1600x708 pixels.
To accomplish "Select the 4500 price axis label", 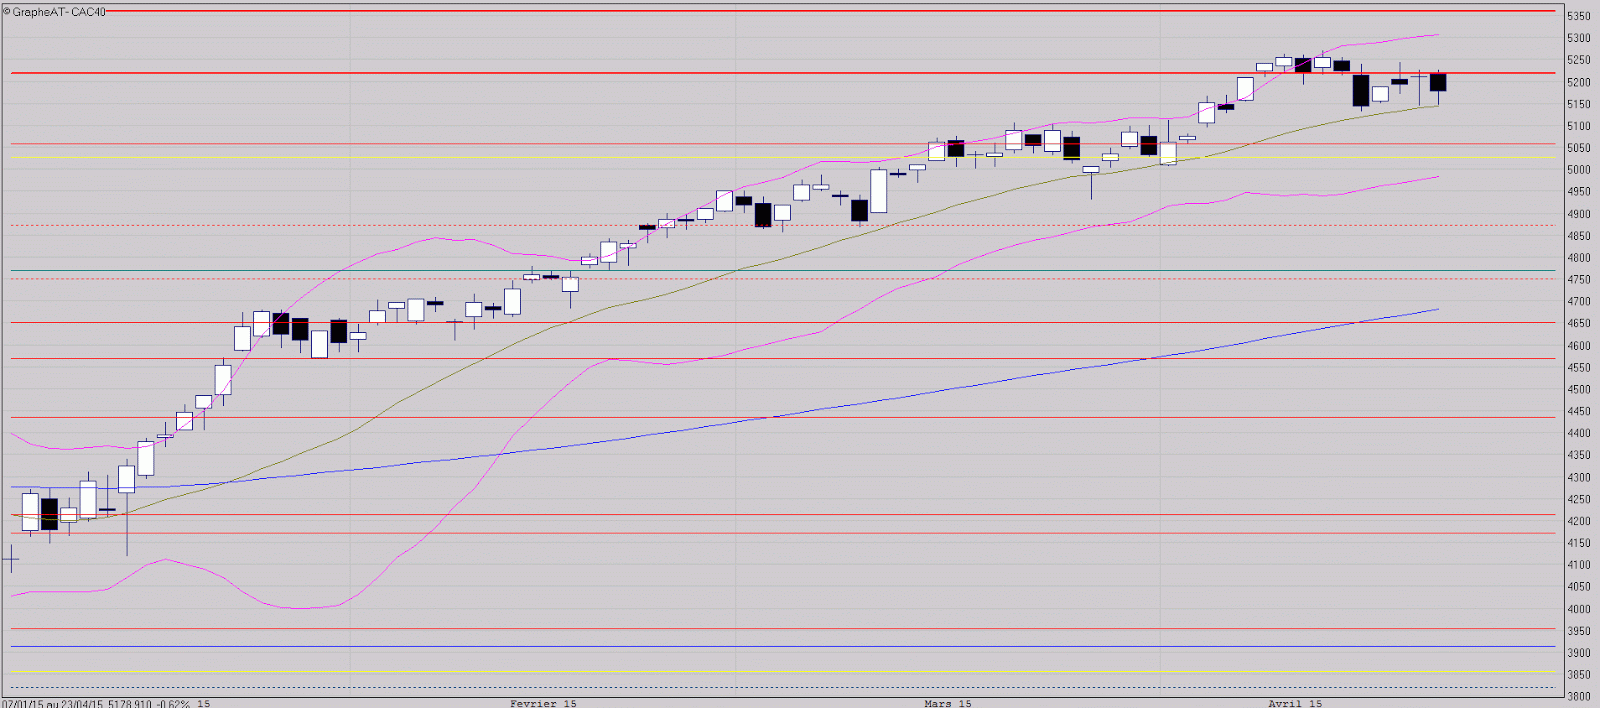I will coord(1579,390).
